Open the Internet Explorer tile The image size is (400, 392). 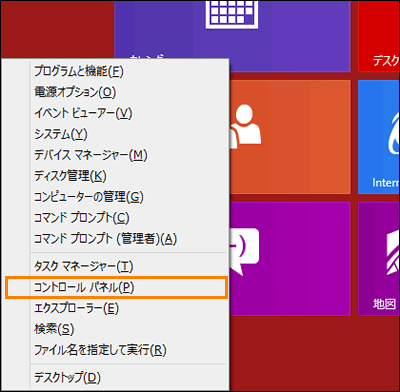click(379, 137)
